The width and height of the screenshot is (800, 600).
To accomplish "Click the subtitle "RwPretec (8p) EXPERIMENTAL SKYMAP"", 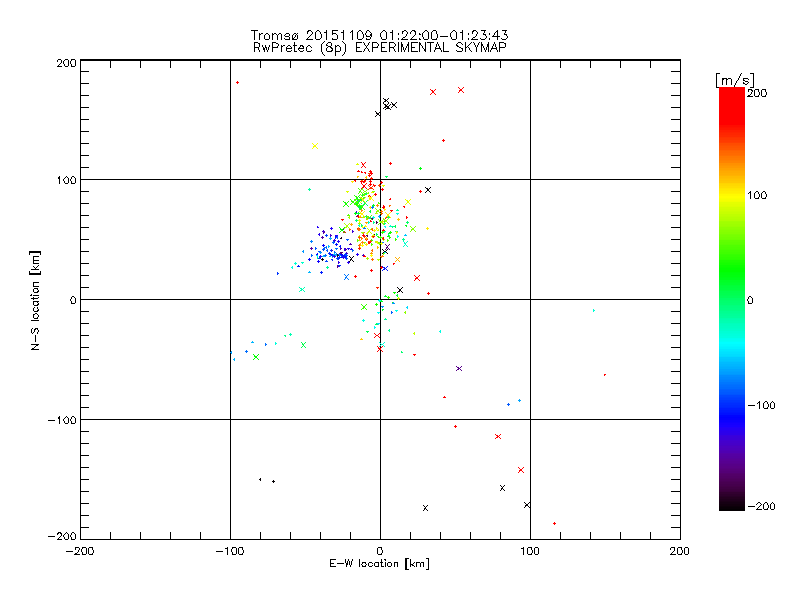I will pos(380,48).
